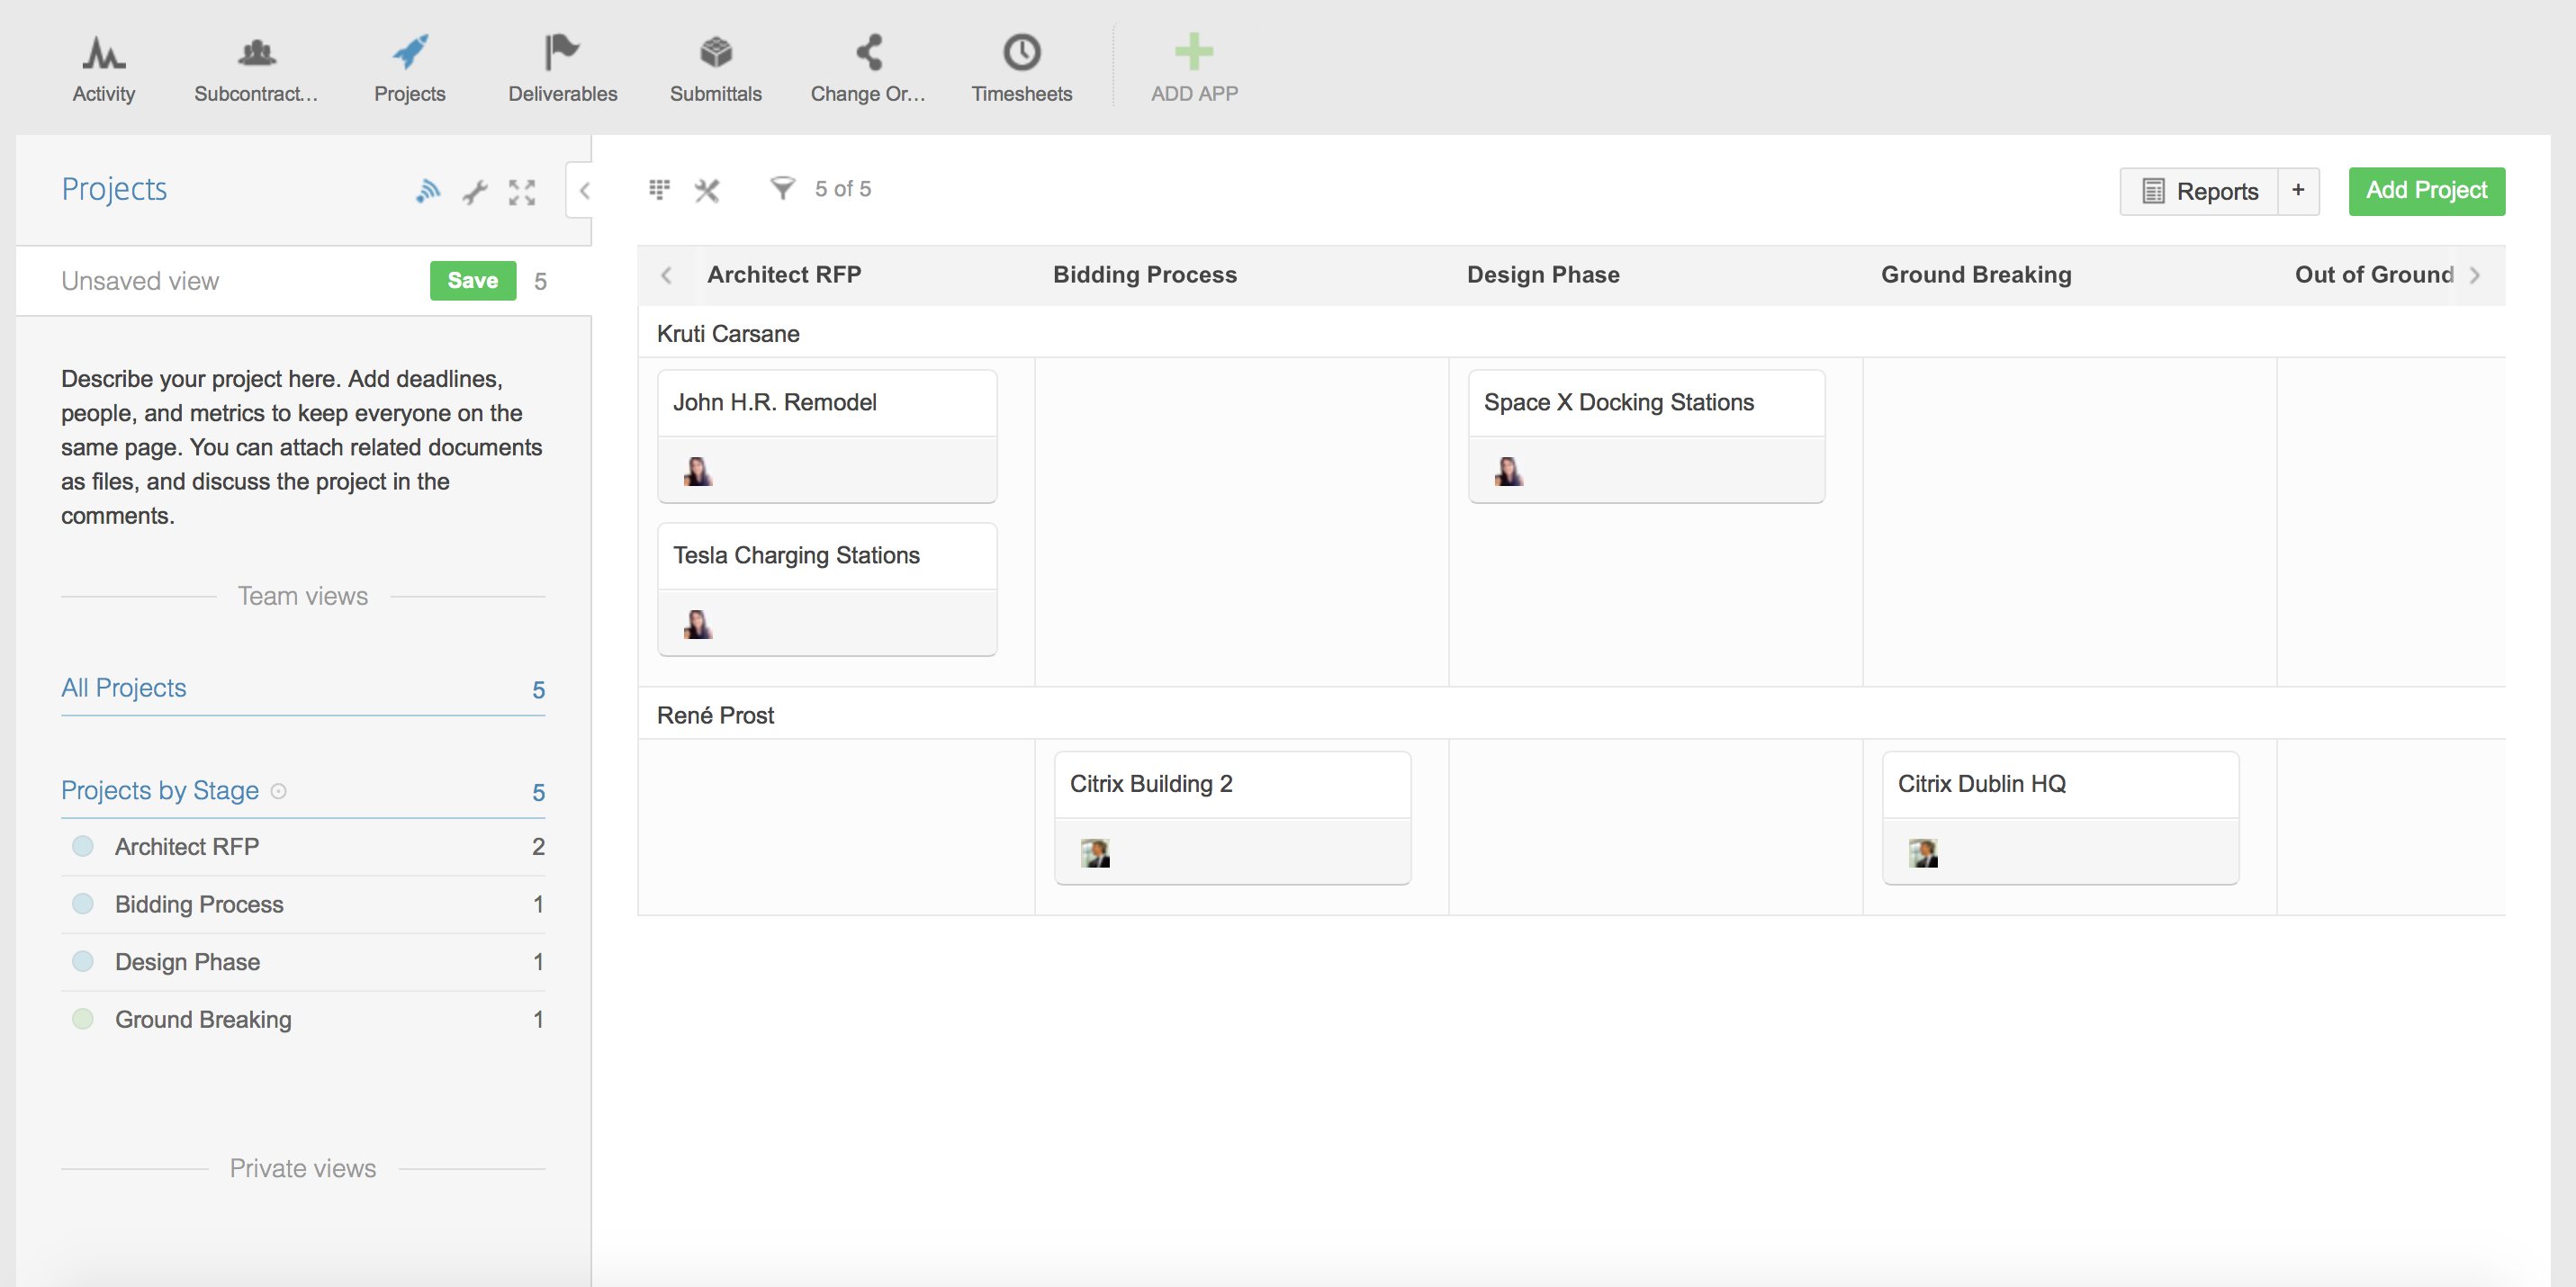Open Projects by Stage view options circle

(x=279, y=791)
